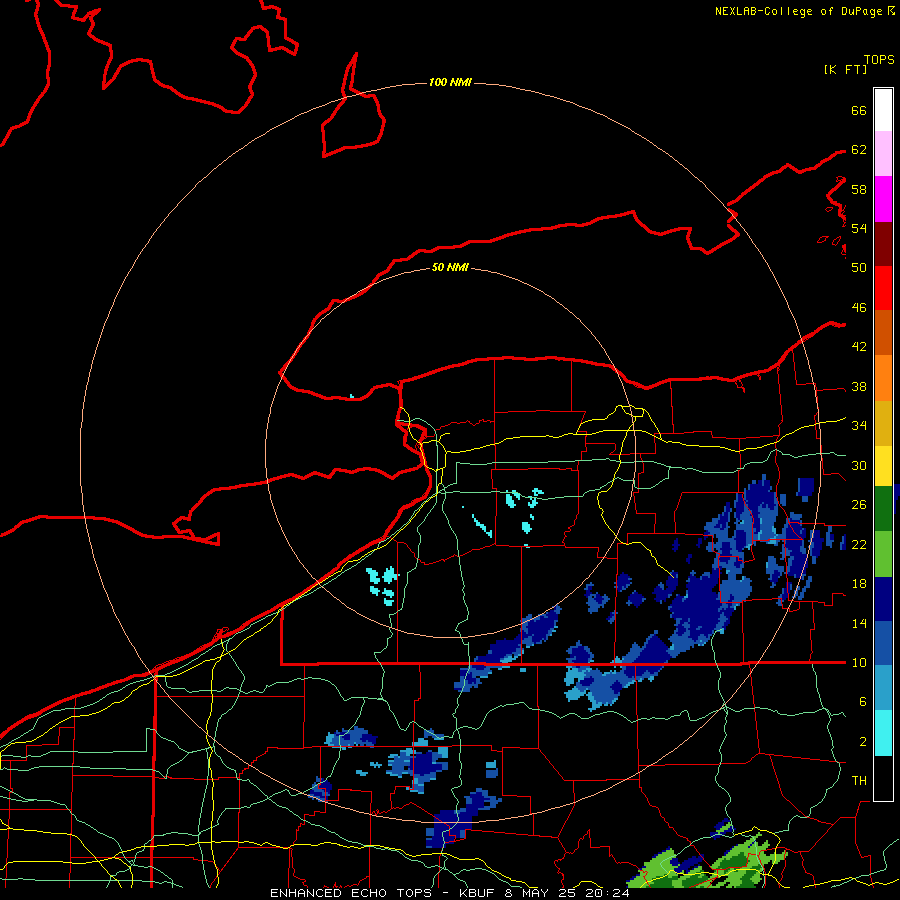Click the dark orange legend swatch

883,333
